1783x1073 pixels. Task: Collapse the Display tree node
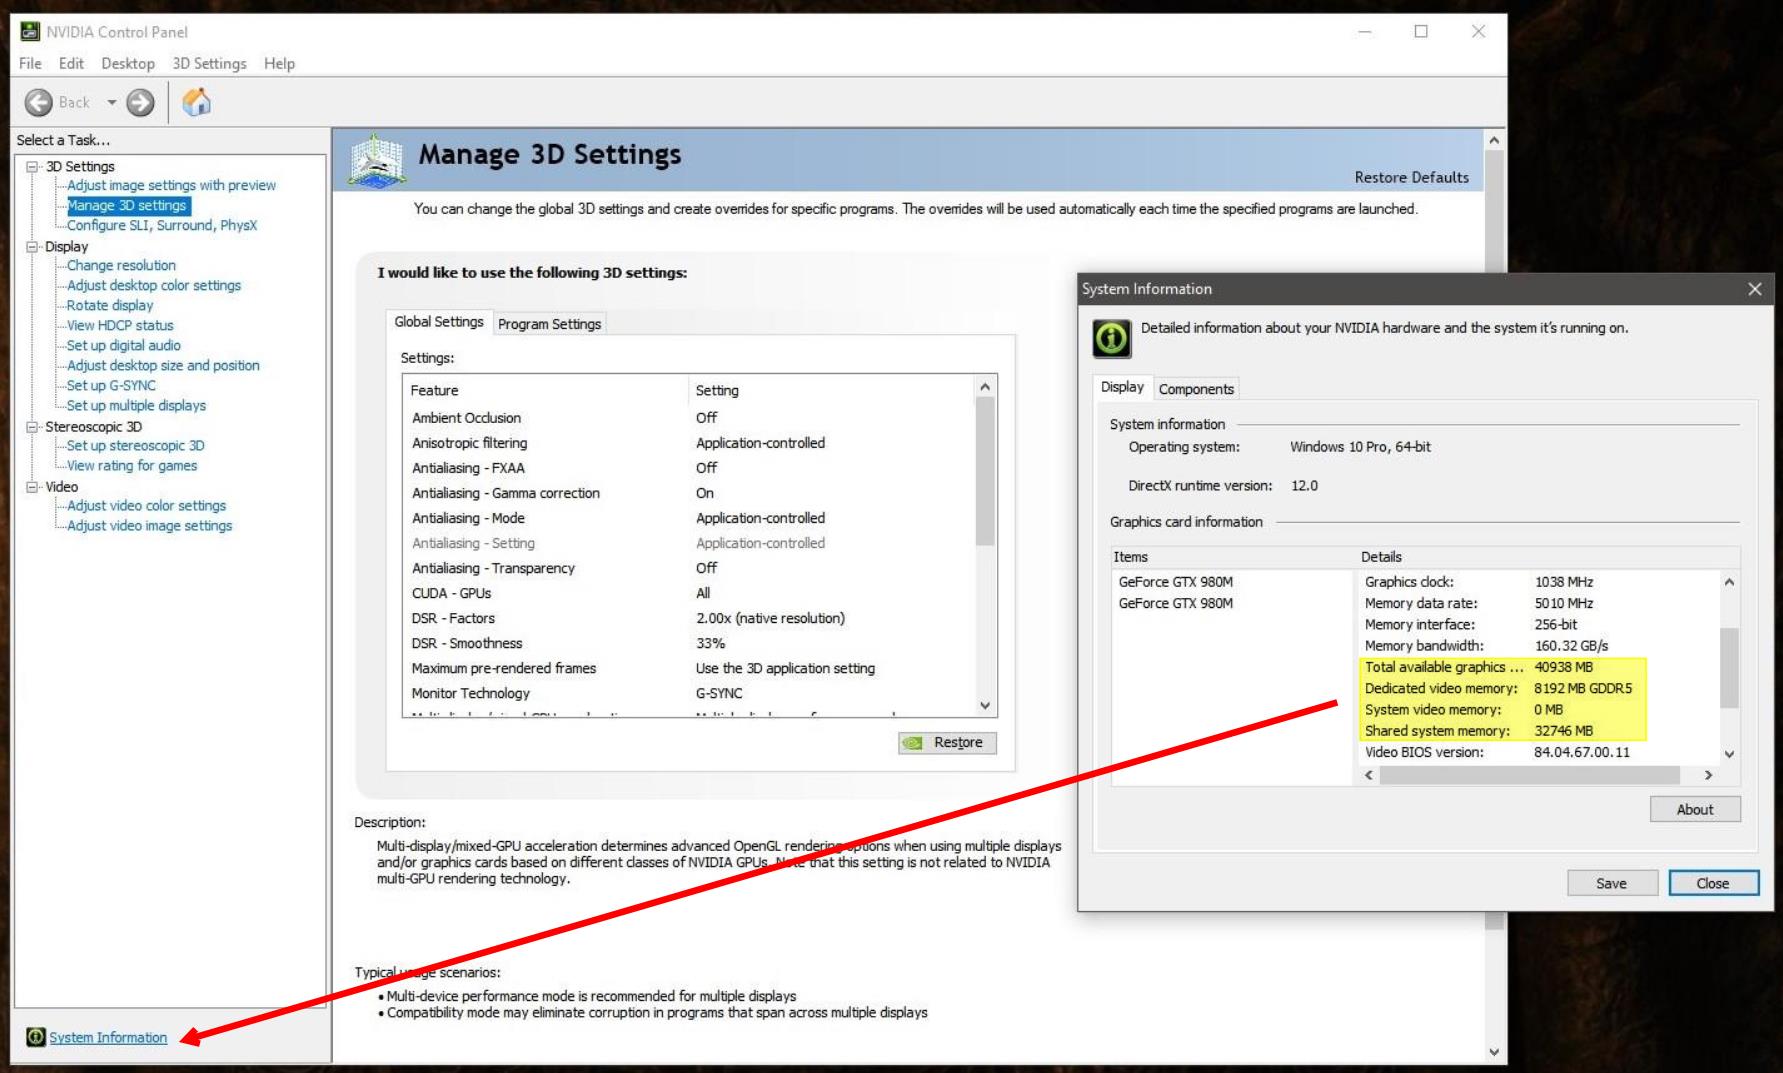point(33,246)
